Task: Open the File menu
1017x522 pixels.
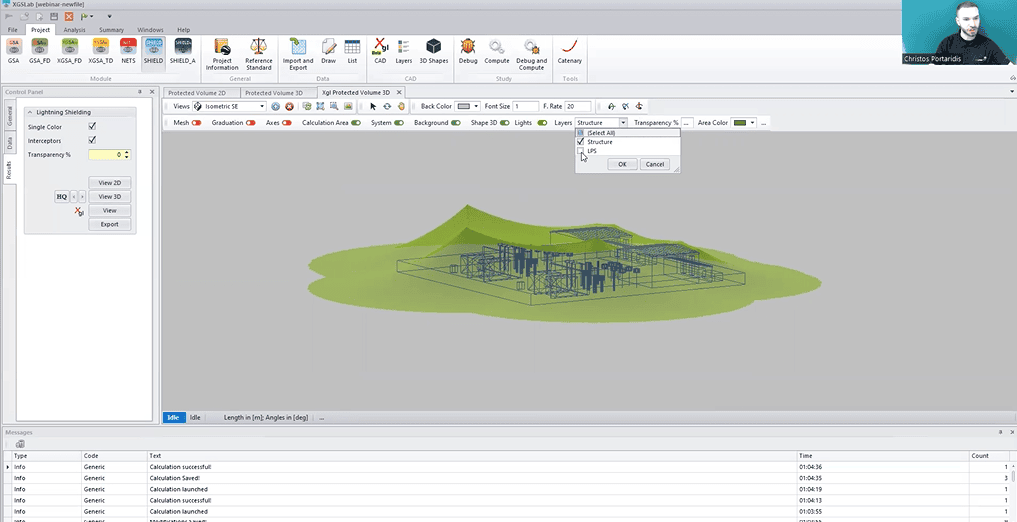Action: [x=12, y=30]
